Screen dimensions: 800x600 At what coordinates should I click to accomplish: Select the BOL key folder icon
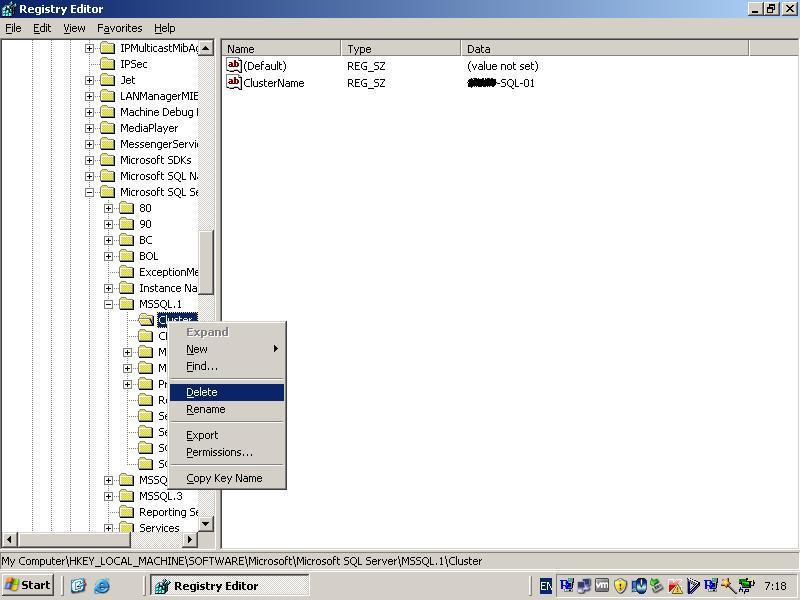coord(127,256)
